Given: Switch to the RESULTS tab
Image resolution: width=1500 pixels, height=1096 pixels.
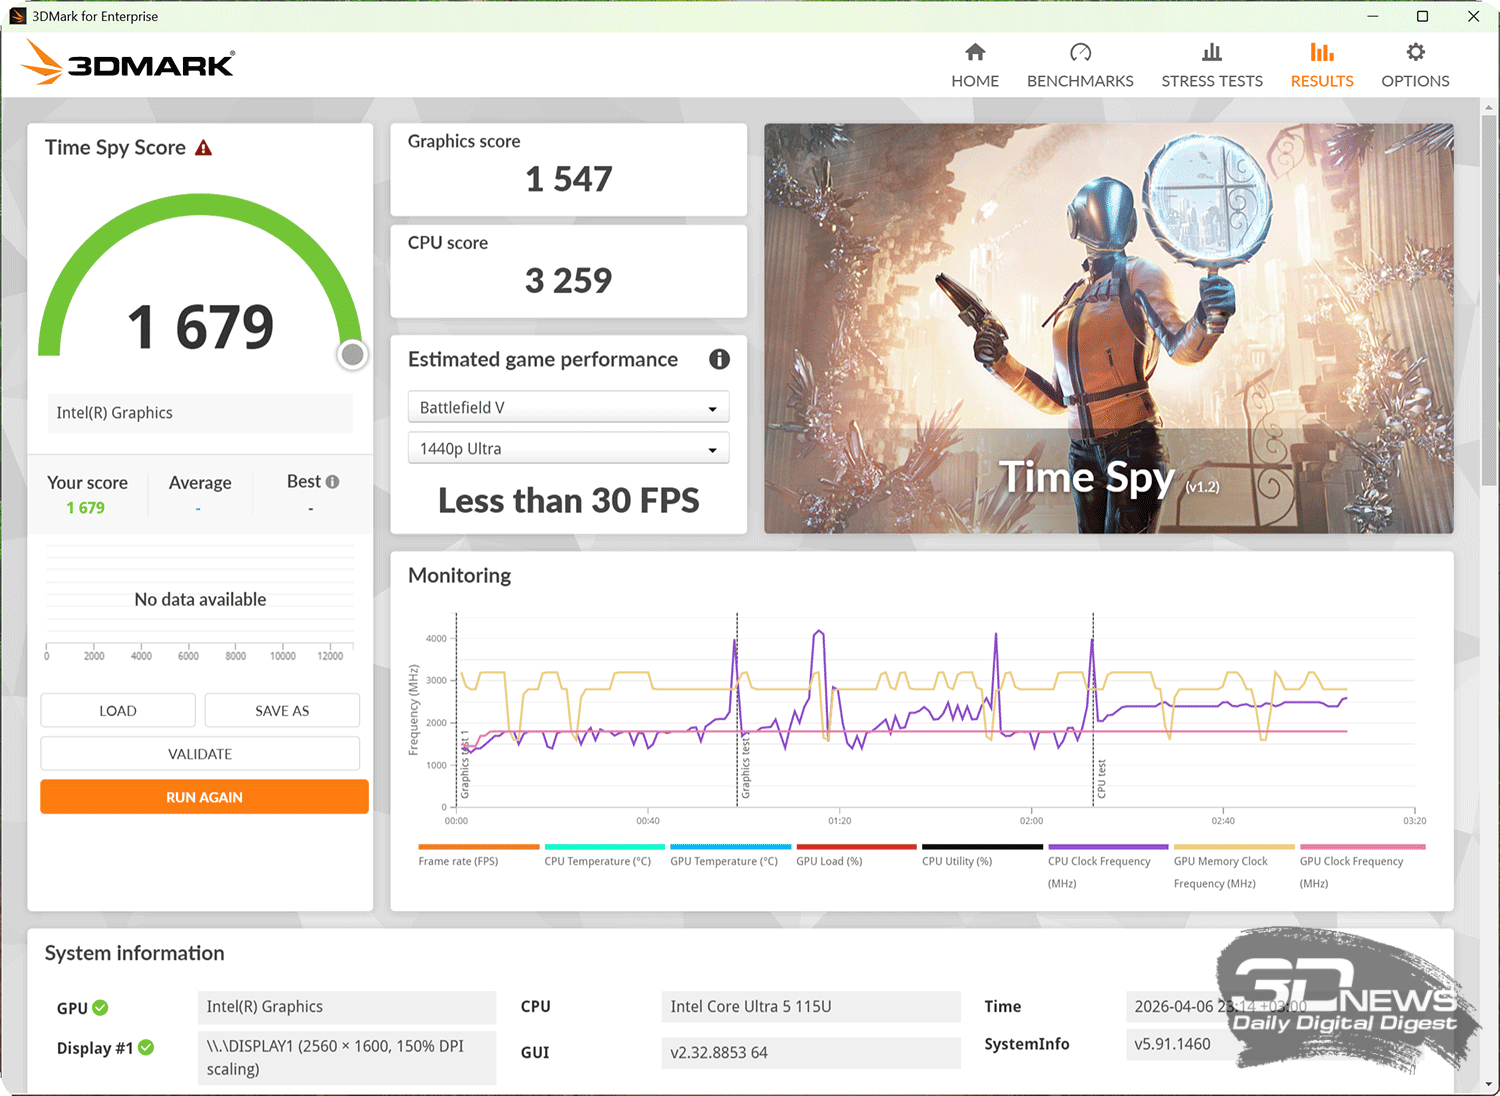Looking at the screenshot, I should [x=1321, y=66].
